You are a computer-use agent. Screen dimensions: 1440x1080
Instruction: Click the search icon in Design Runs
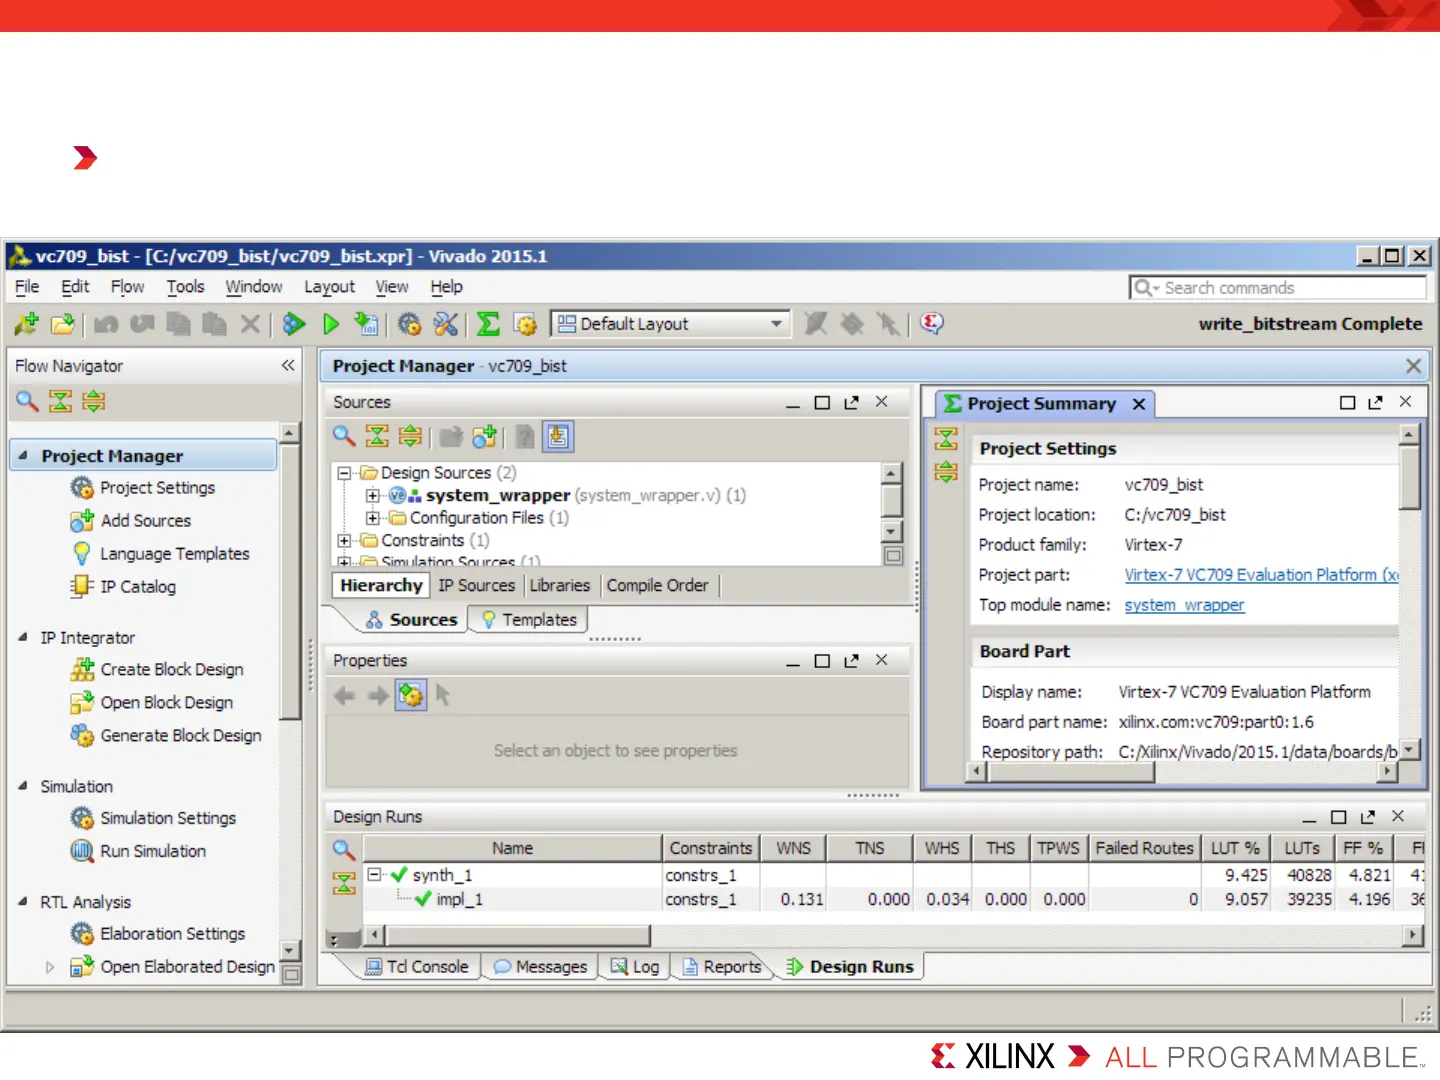click(x=344, y=849)
